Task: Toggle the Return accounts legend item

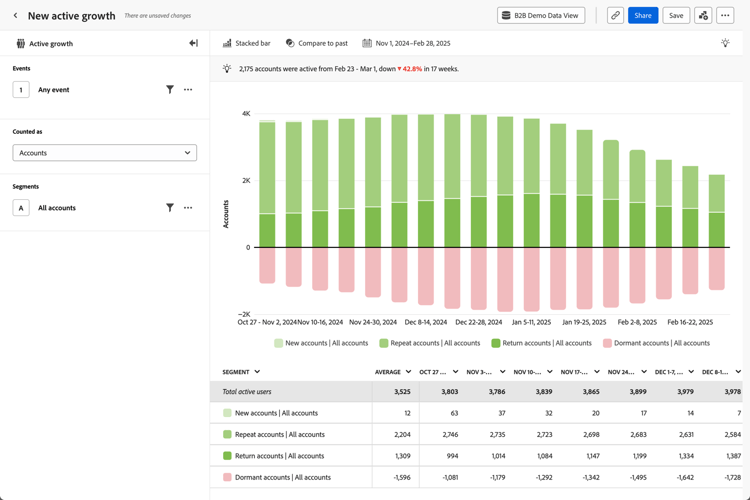Action: [541, 343]
